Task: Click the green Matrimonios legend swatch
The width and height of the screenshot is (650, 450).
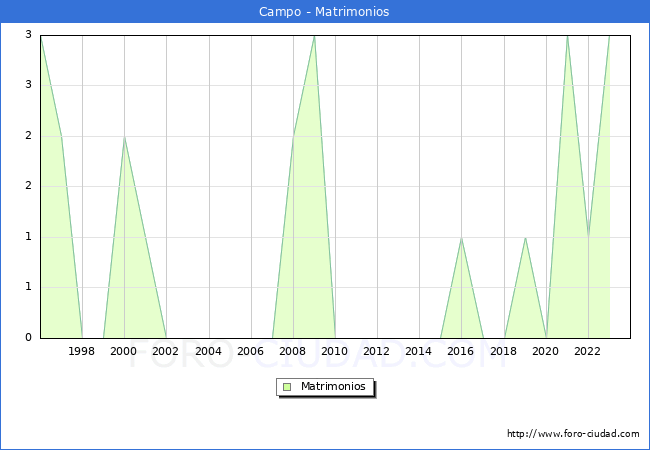Action: tap(287, 386)
